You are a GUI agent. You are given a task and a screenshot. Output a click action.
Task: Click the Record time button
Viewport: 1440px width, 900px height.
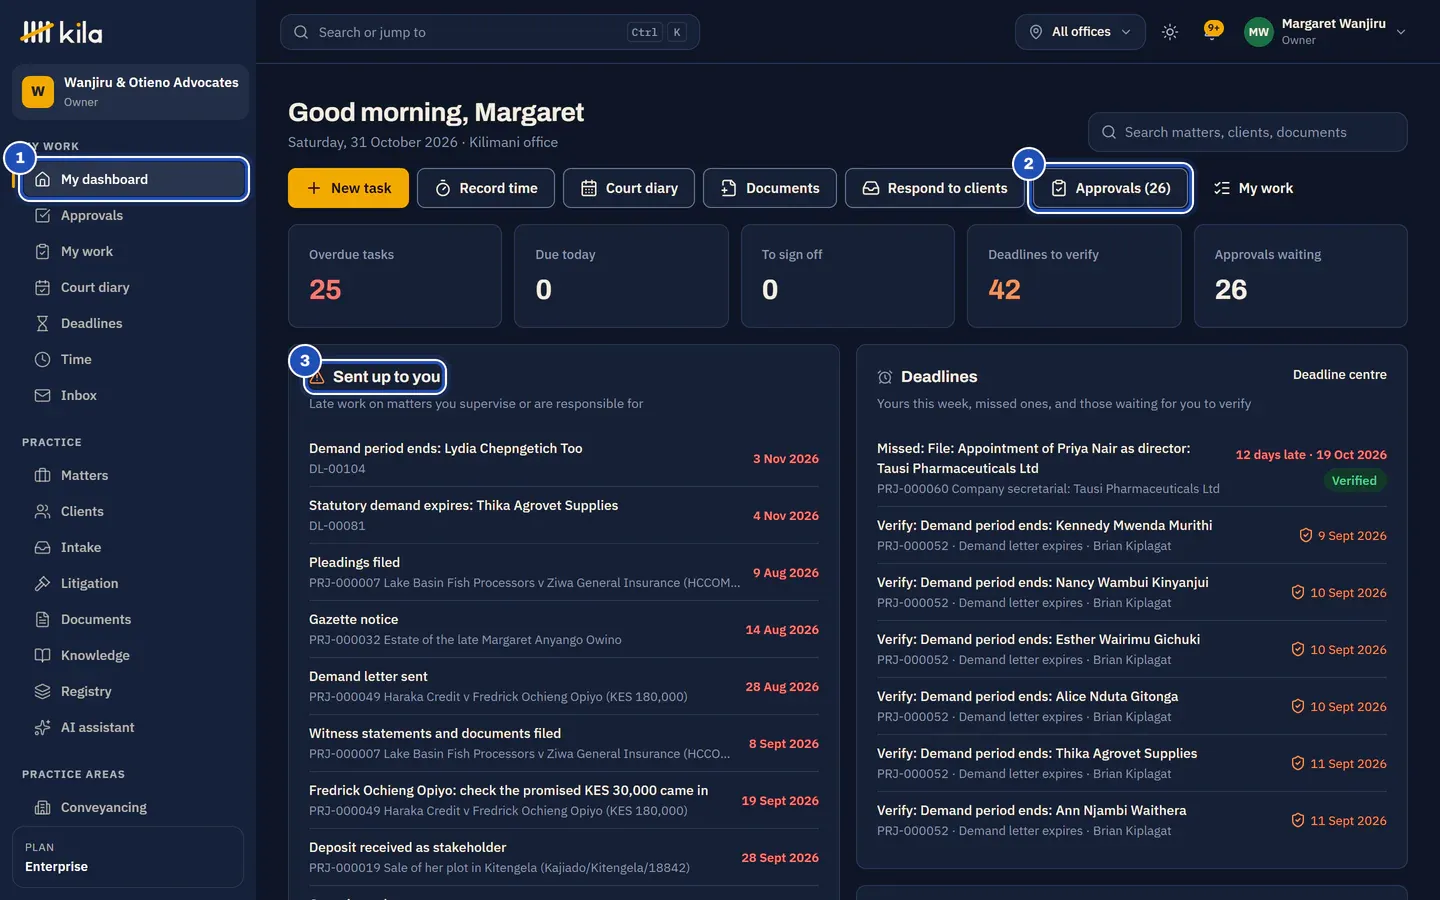486,188
